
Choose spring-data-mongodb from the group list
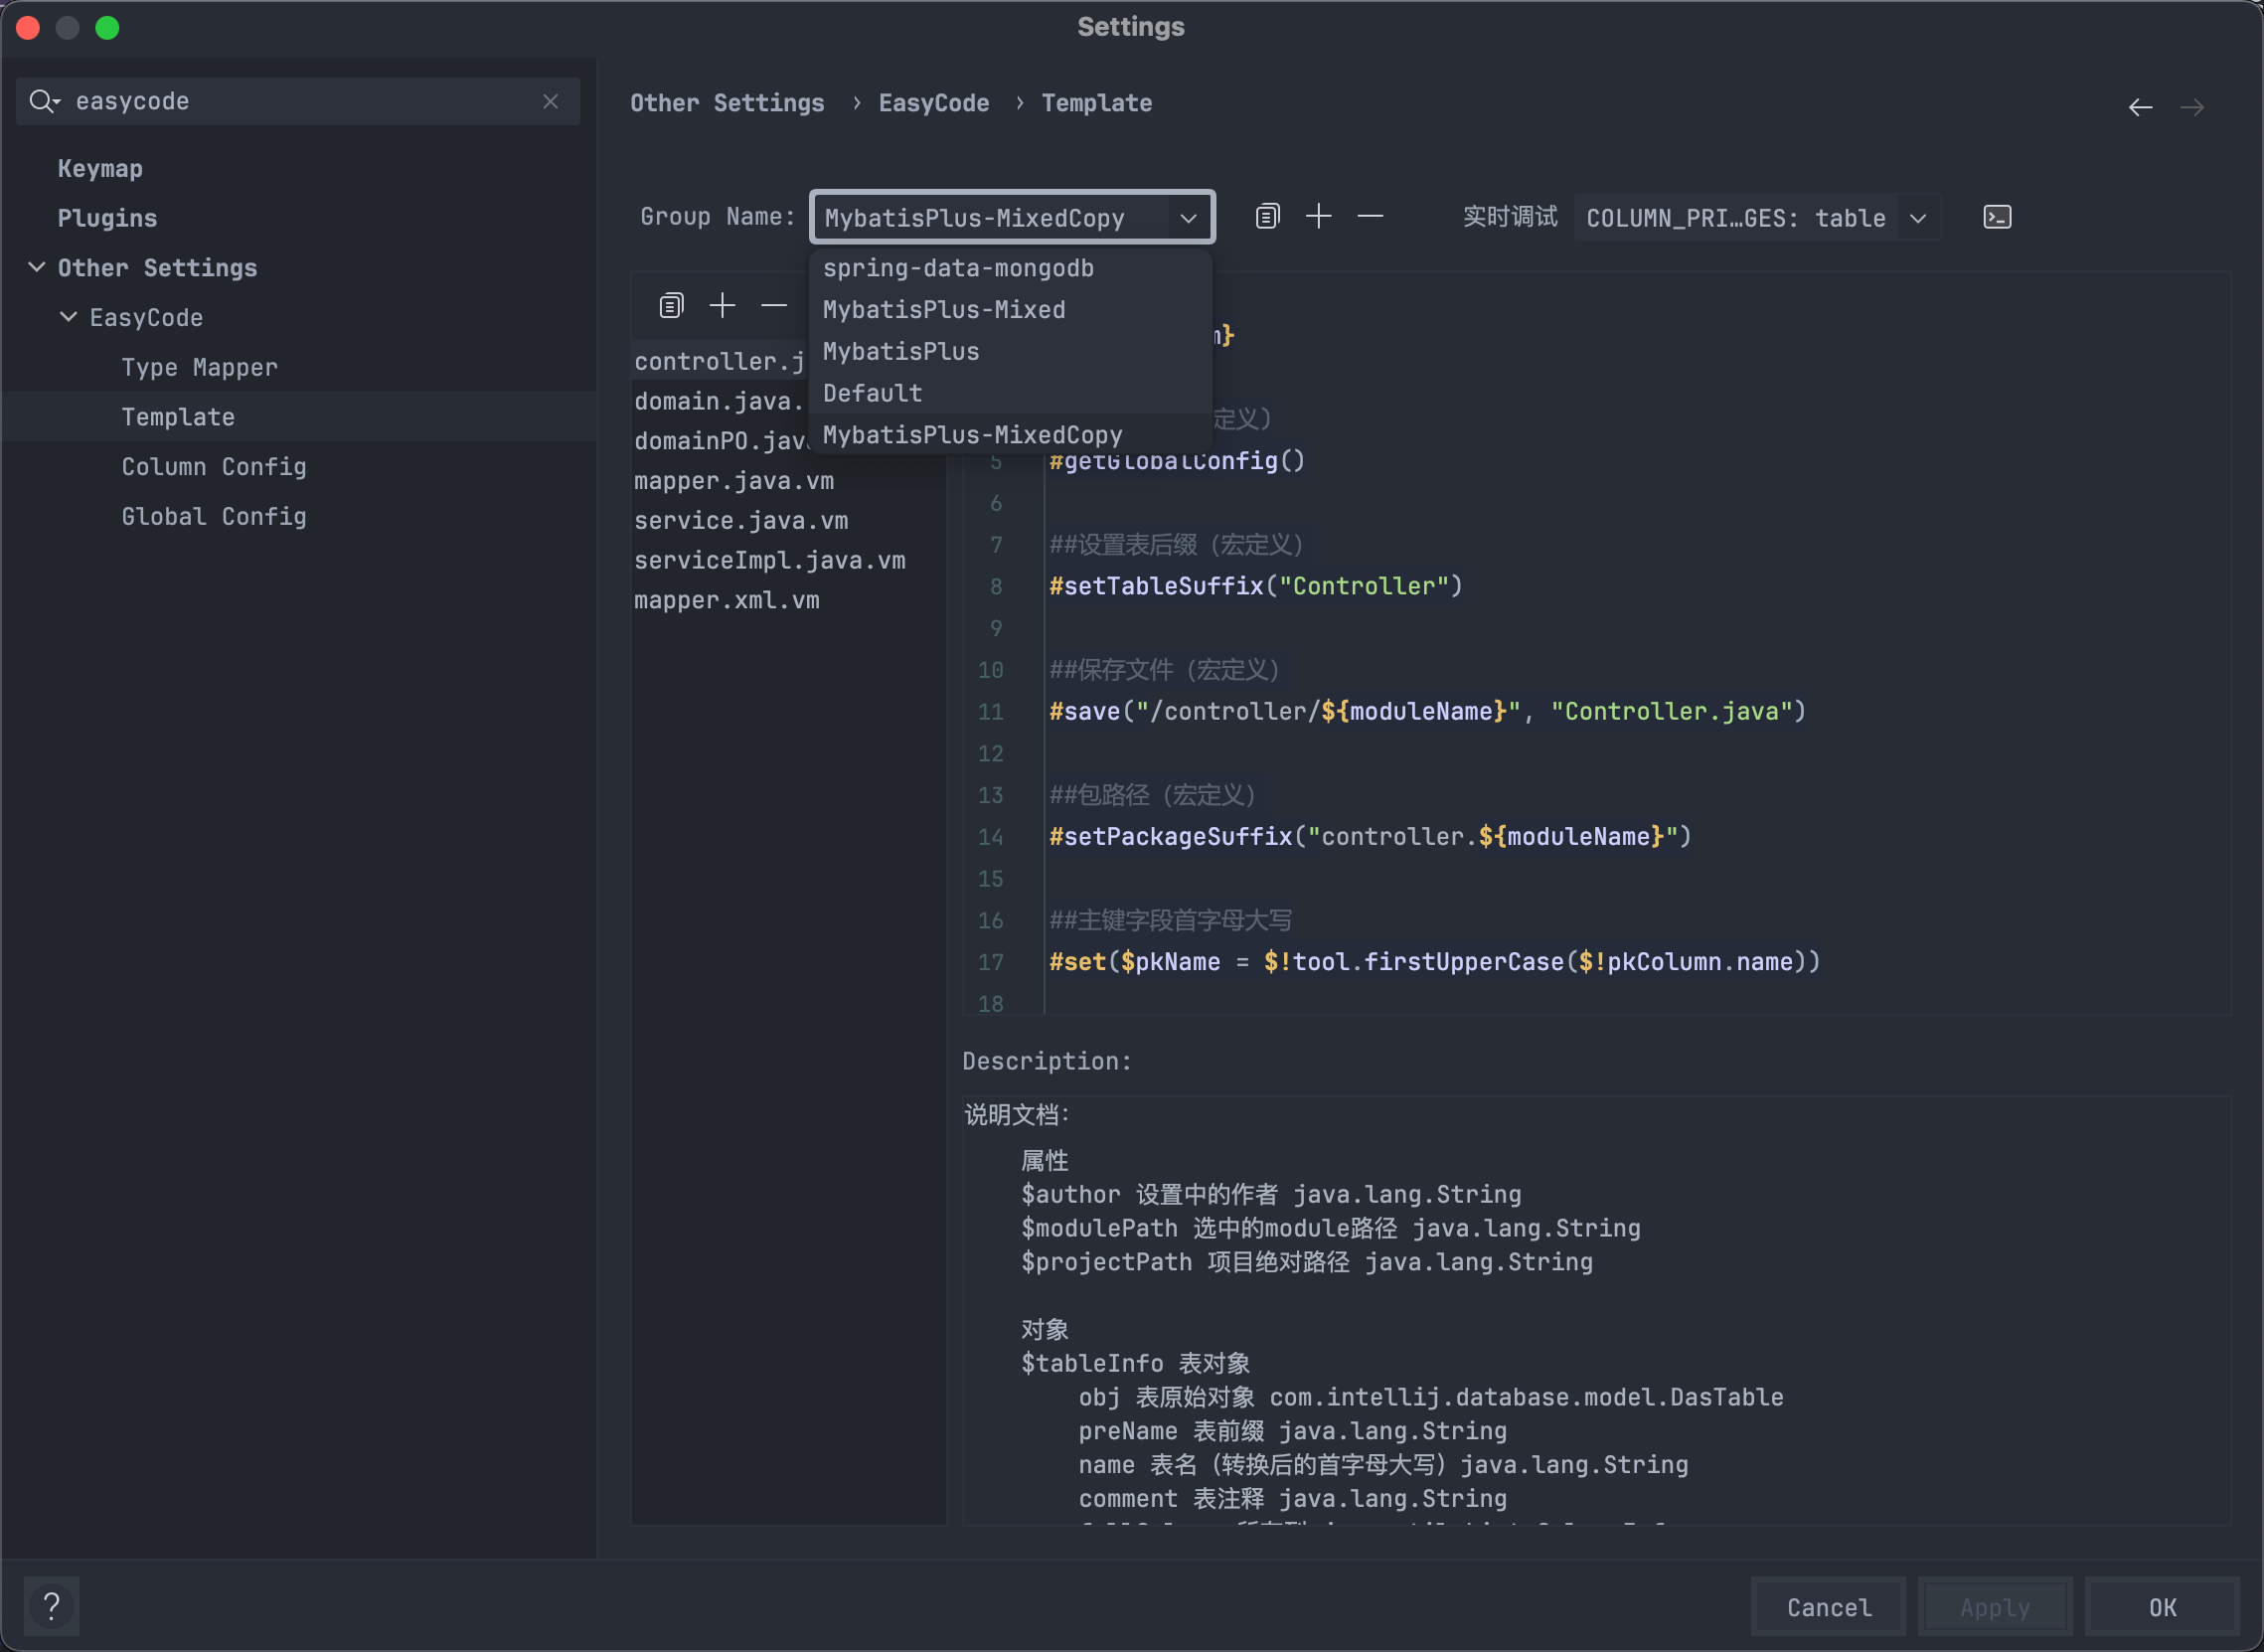click(x=1011, y=268)
